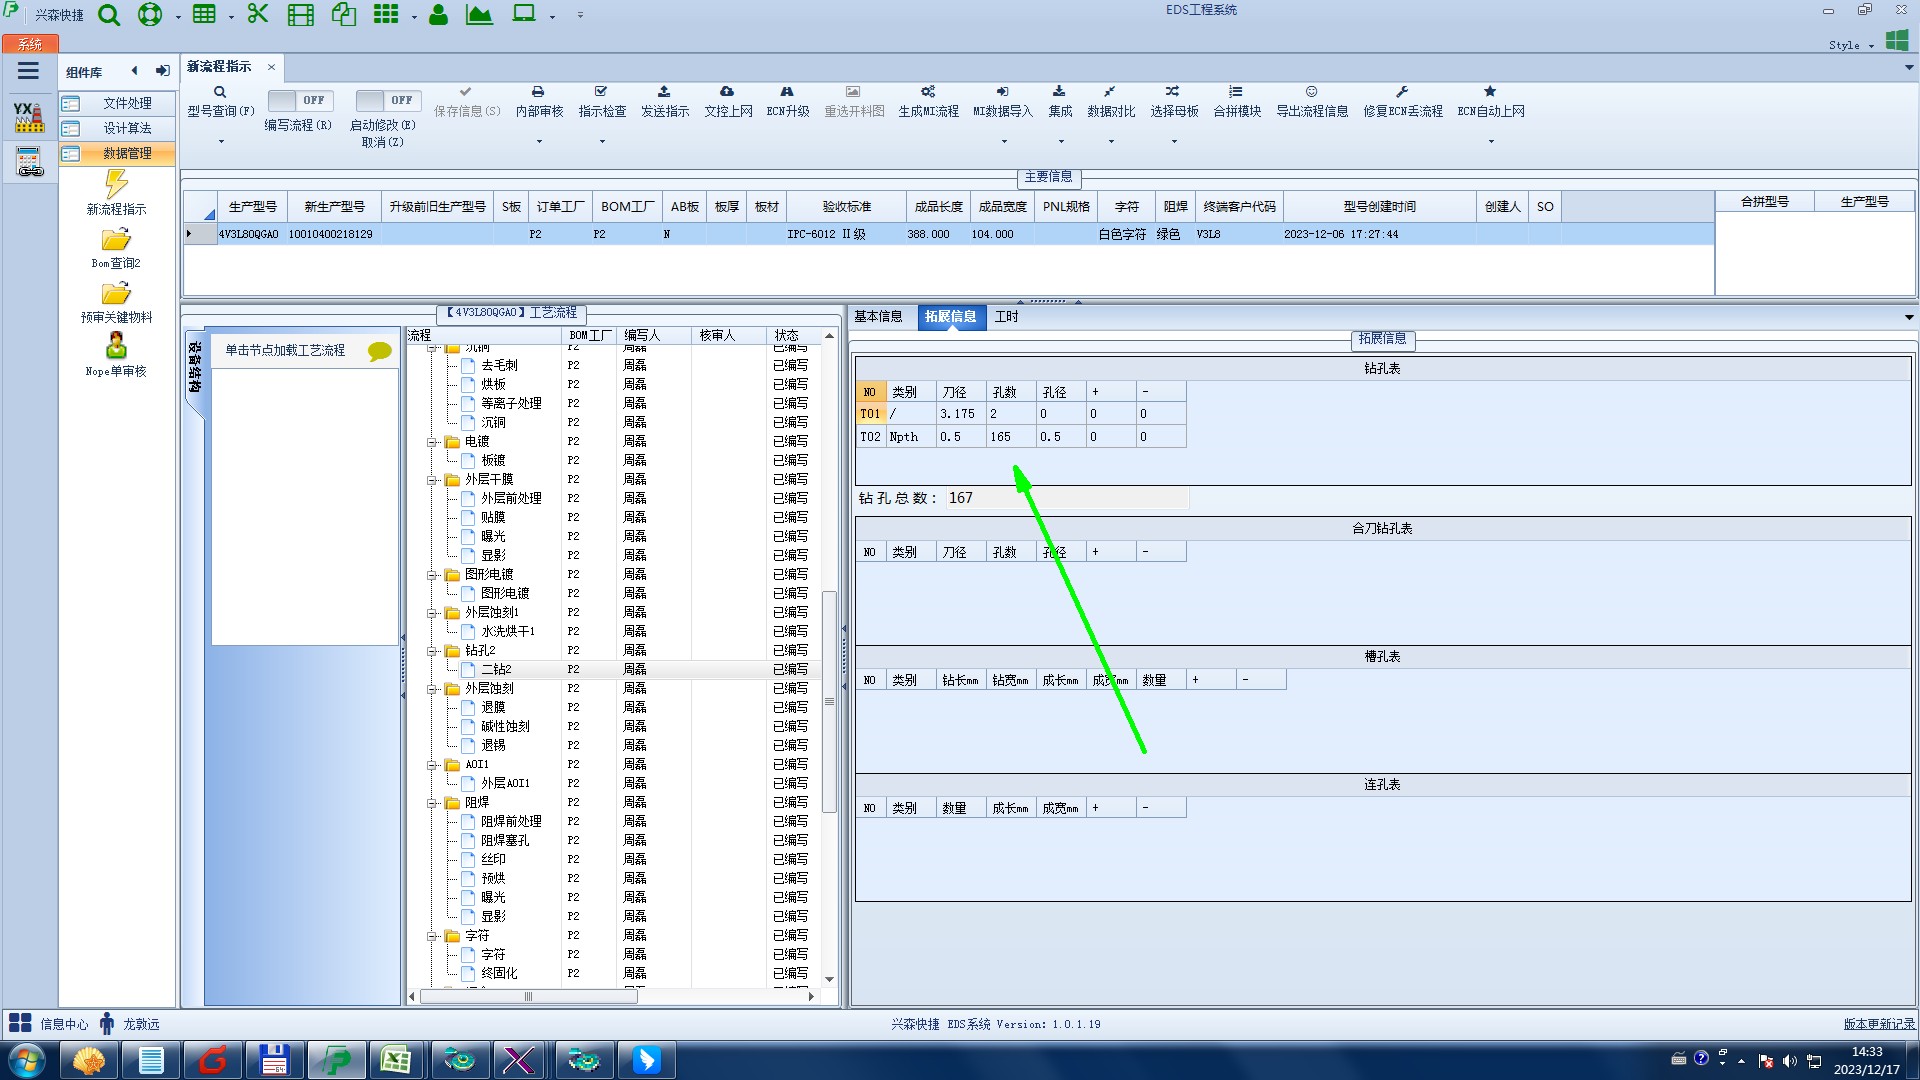Click the 型号查询 search icon
1920x1080 pixels.
(x=220, y=92)
